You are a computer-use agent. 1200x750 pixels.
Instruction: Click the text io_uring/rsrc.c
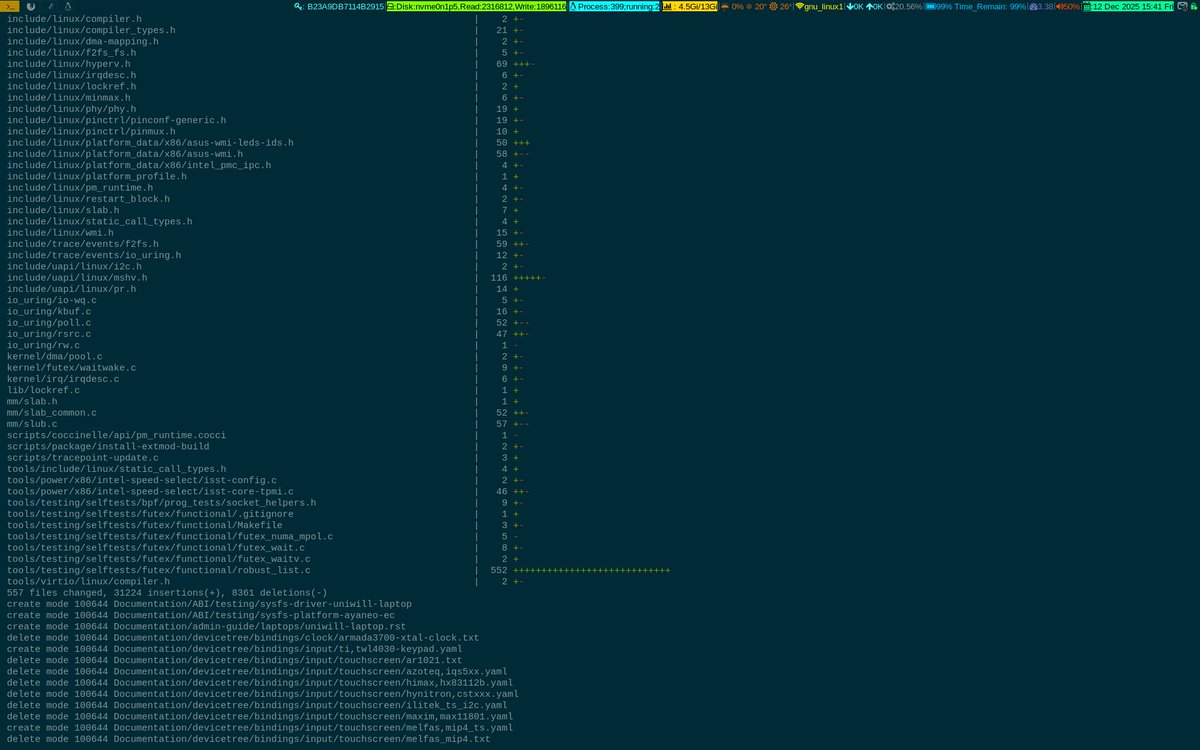point(49,334)
